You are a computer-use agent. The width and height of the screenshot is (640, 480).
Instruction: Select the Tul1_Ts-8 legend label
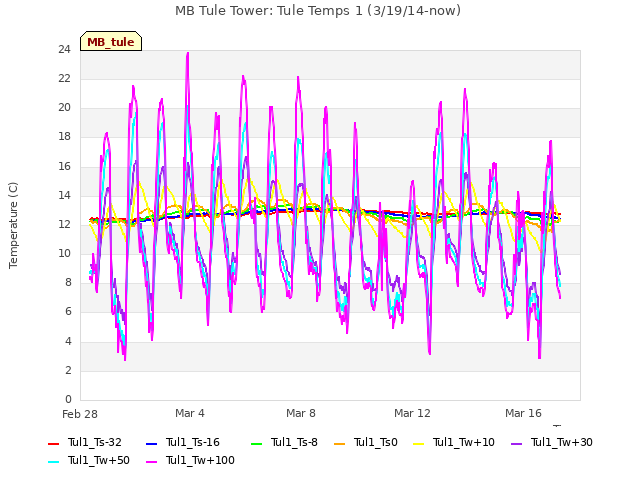(294, 442)
